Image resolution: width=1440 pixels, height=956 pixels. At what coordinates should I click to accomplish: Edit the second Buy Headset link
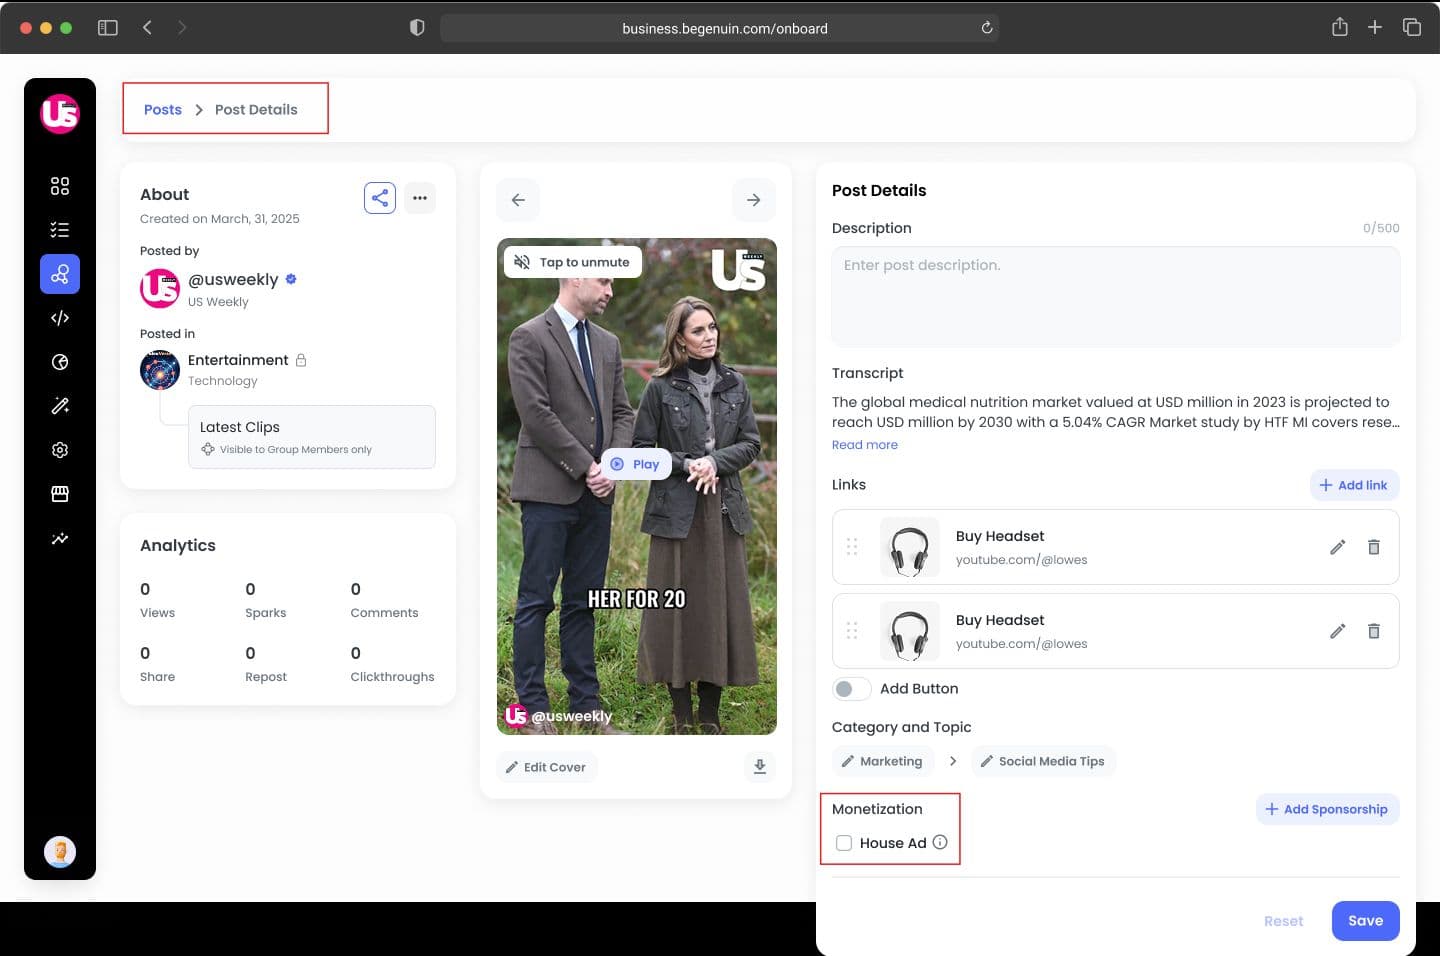coord(1338,631)
